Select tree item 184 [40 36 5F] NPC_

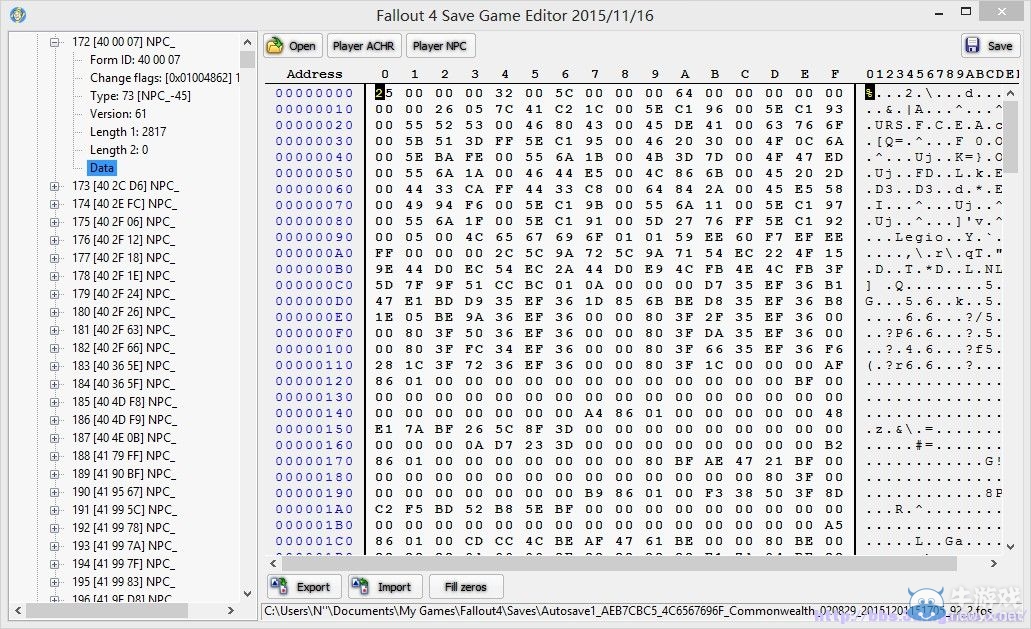point(124,384)
